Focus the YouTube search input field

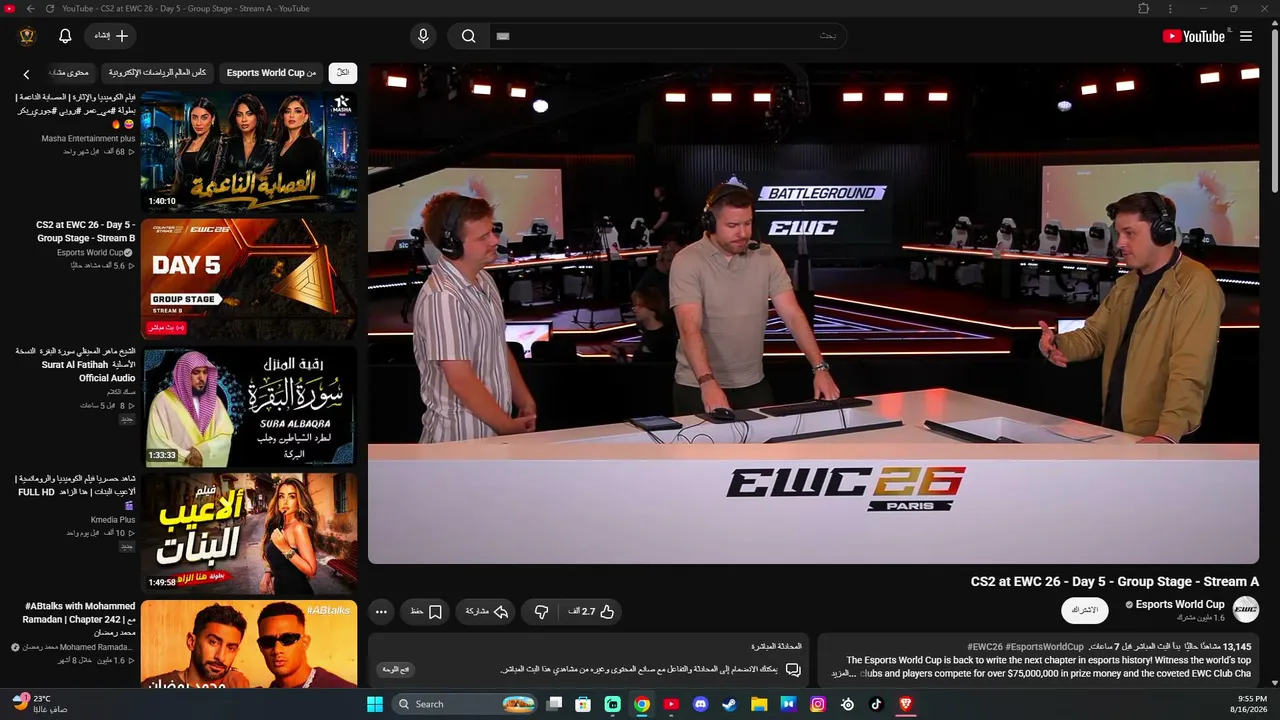(668, 36)
